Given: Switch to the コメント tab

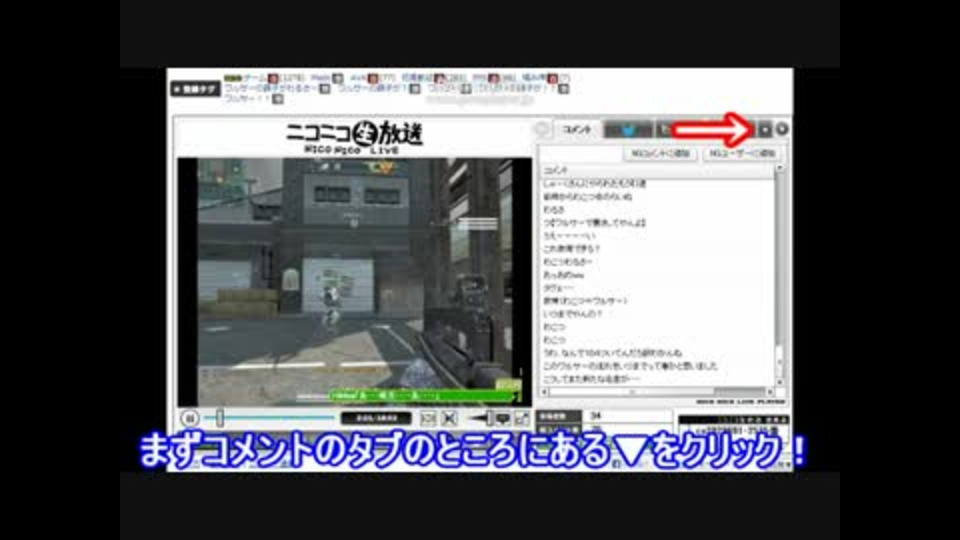Looking at the screenshot, I should (576, 129).
